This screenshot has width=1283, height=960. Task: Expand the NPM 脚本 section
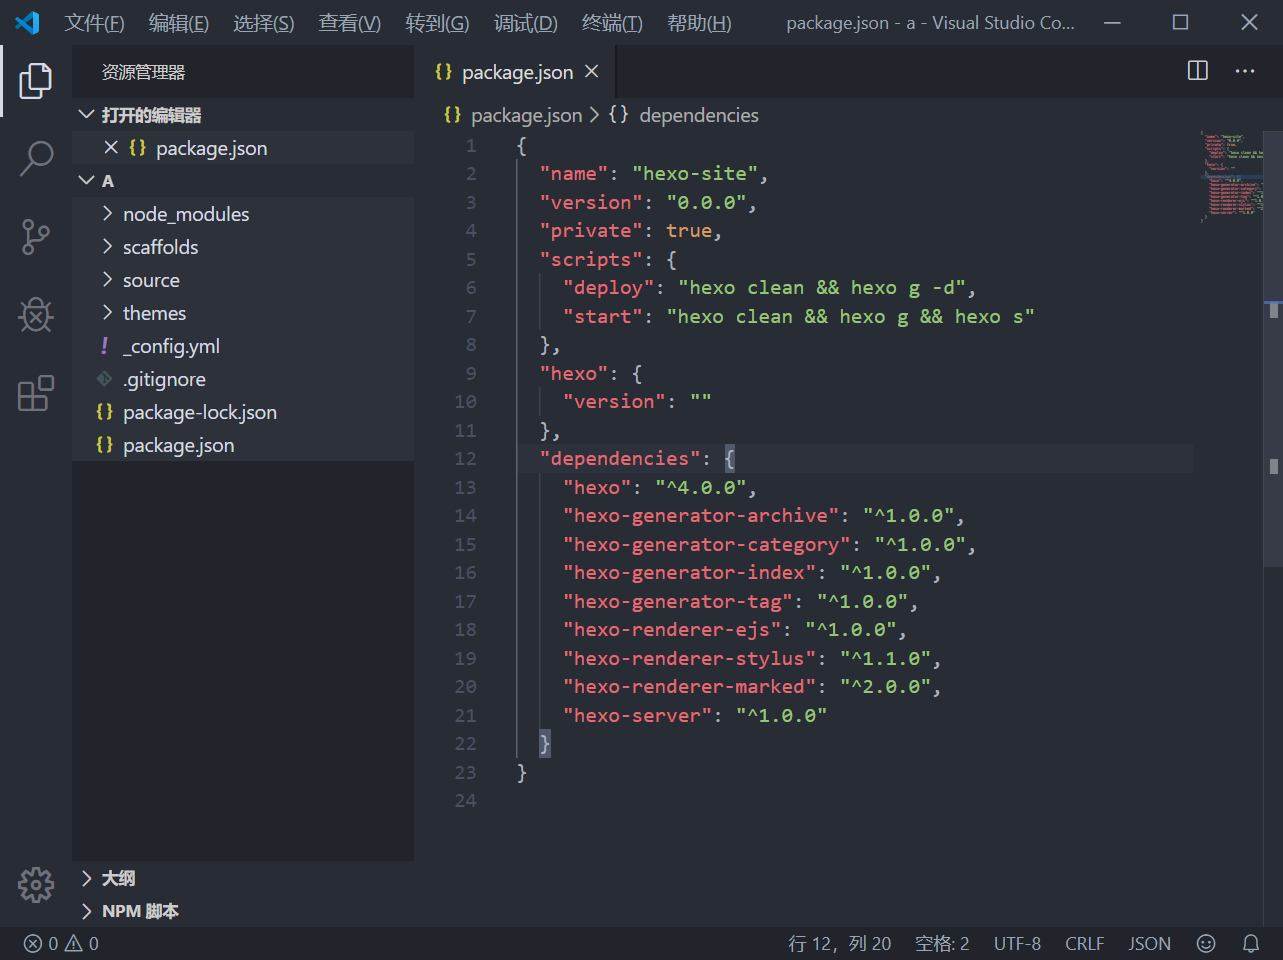click(139, 911)
